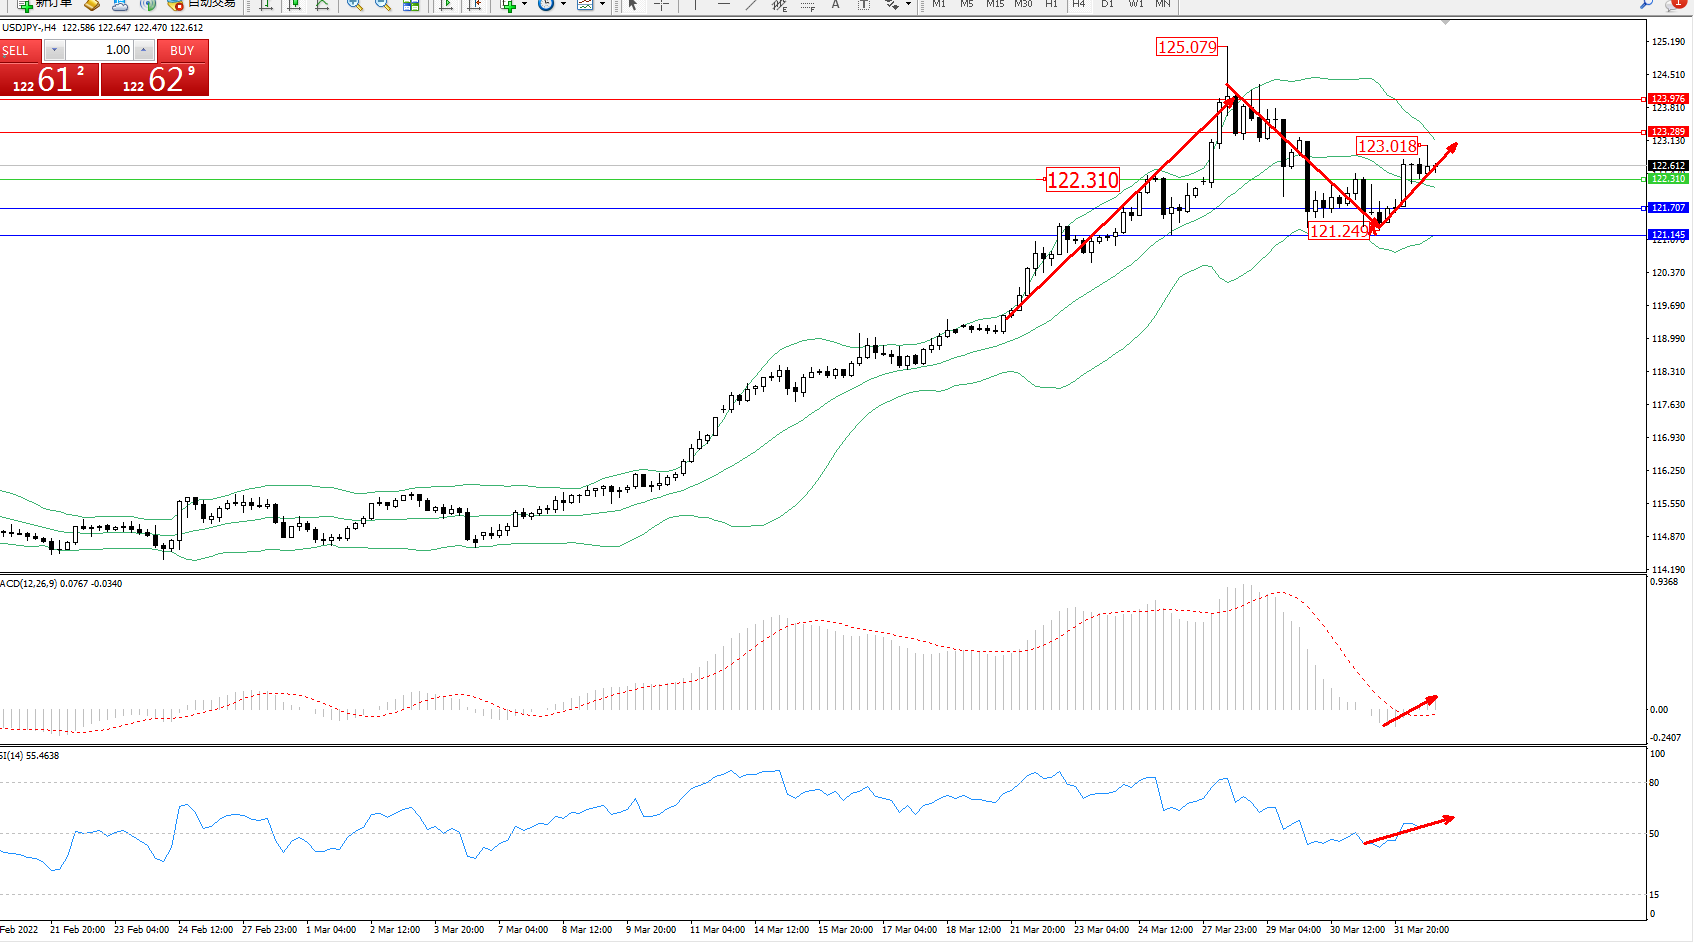Click the tile windows icon
The height and width of the screenshot is (943, 1694).
pos(411,5)
